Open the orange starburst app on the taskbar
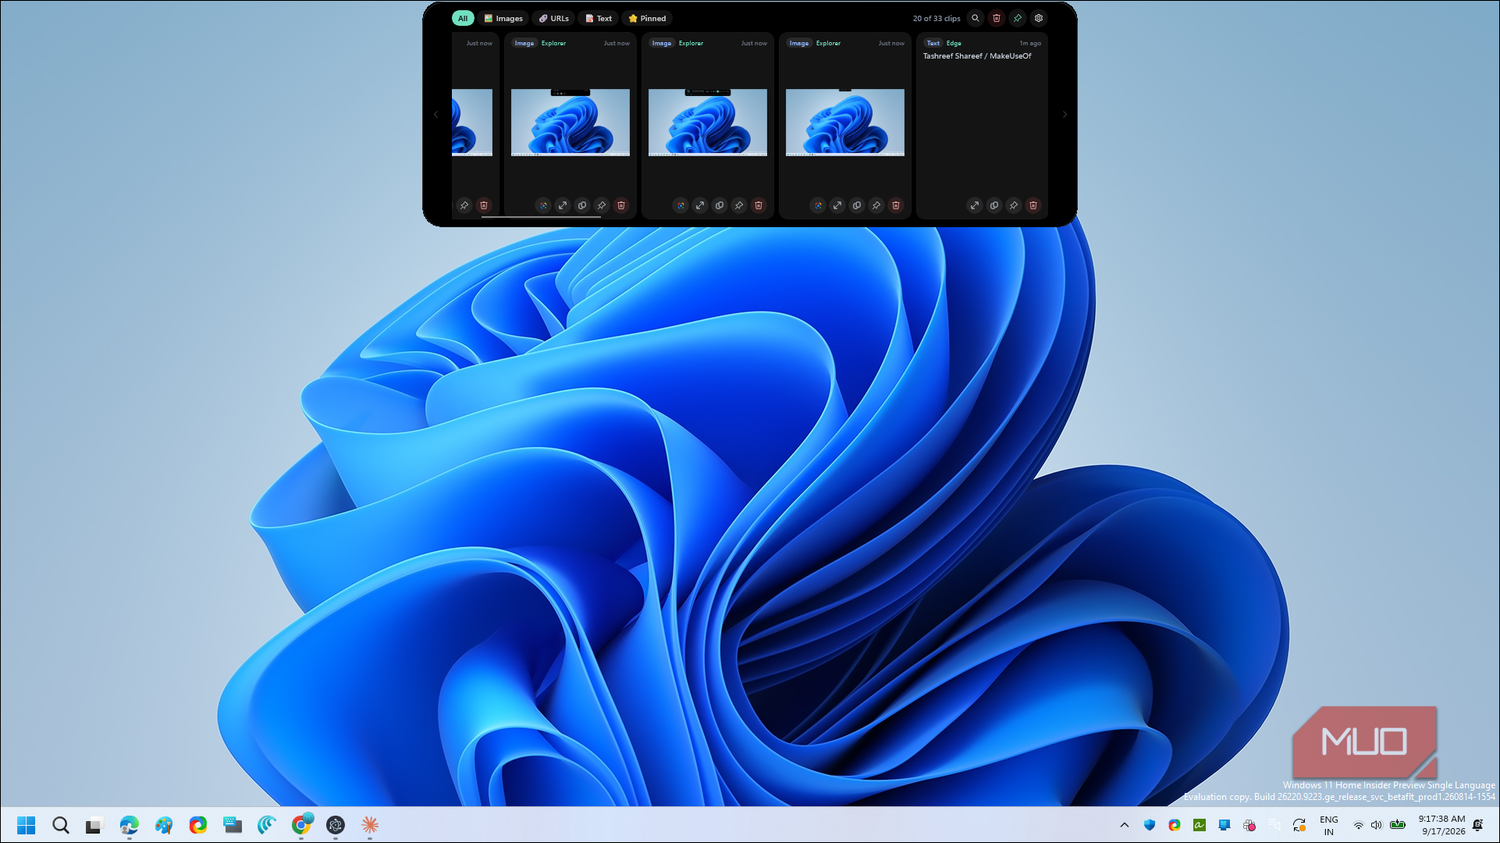 point(370,825)
